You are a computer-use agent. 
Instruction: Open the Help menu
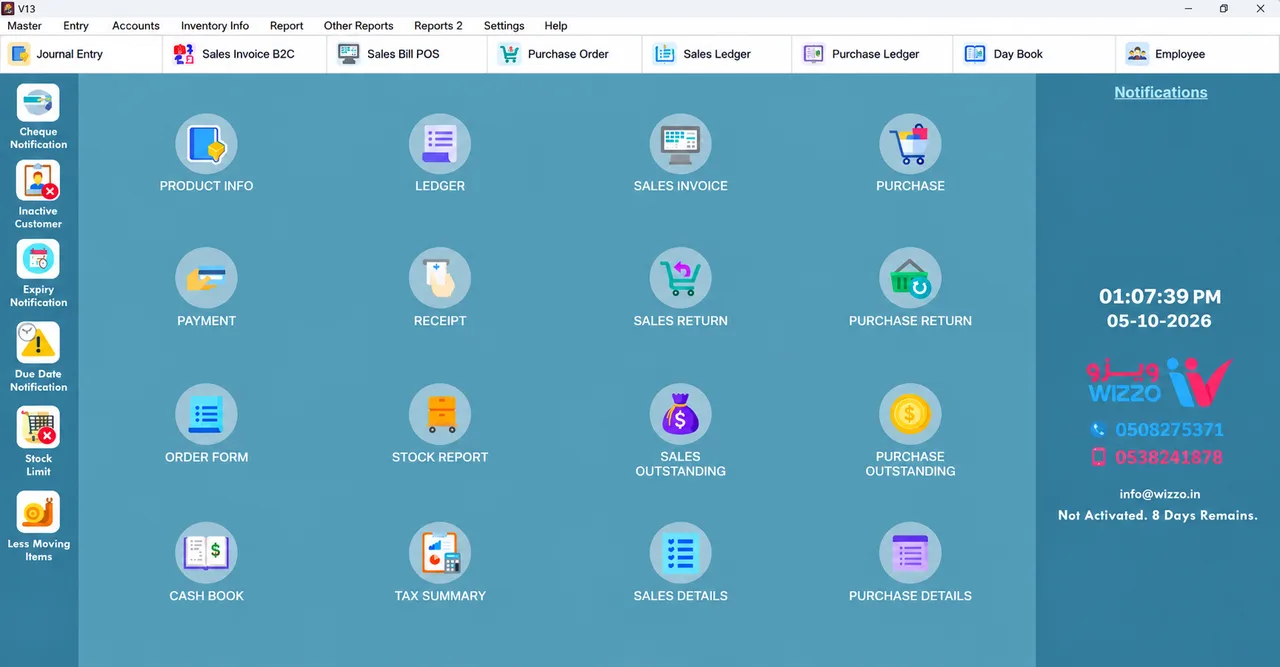click(556, 26)
